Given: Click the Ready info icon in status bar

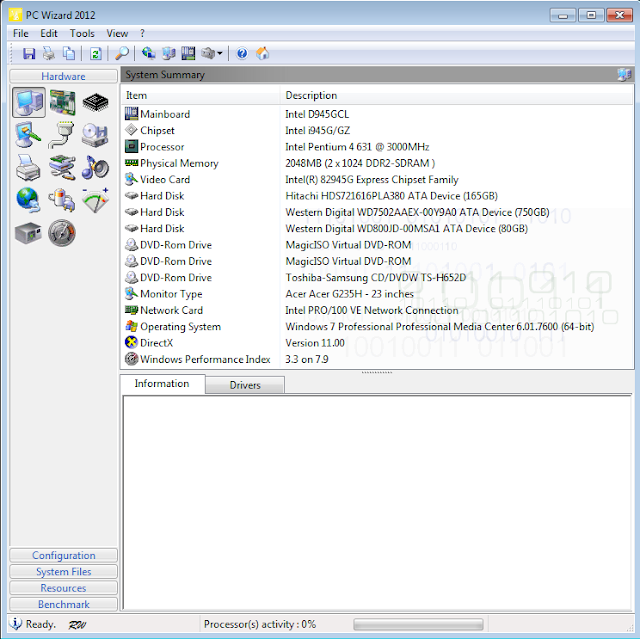Looking at the screenshot, I should (x=16, y=623).
